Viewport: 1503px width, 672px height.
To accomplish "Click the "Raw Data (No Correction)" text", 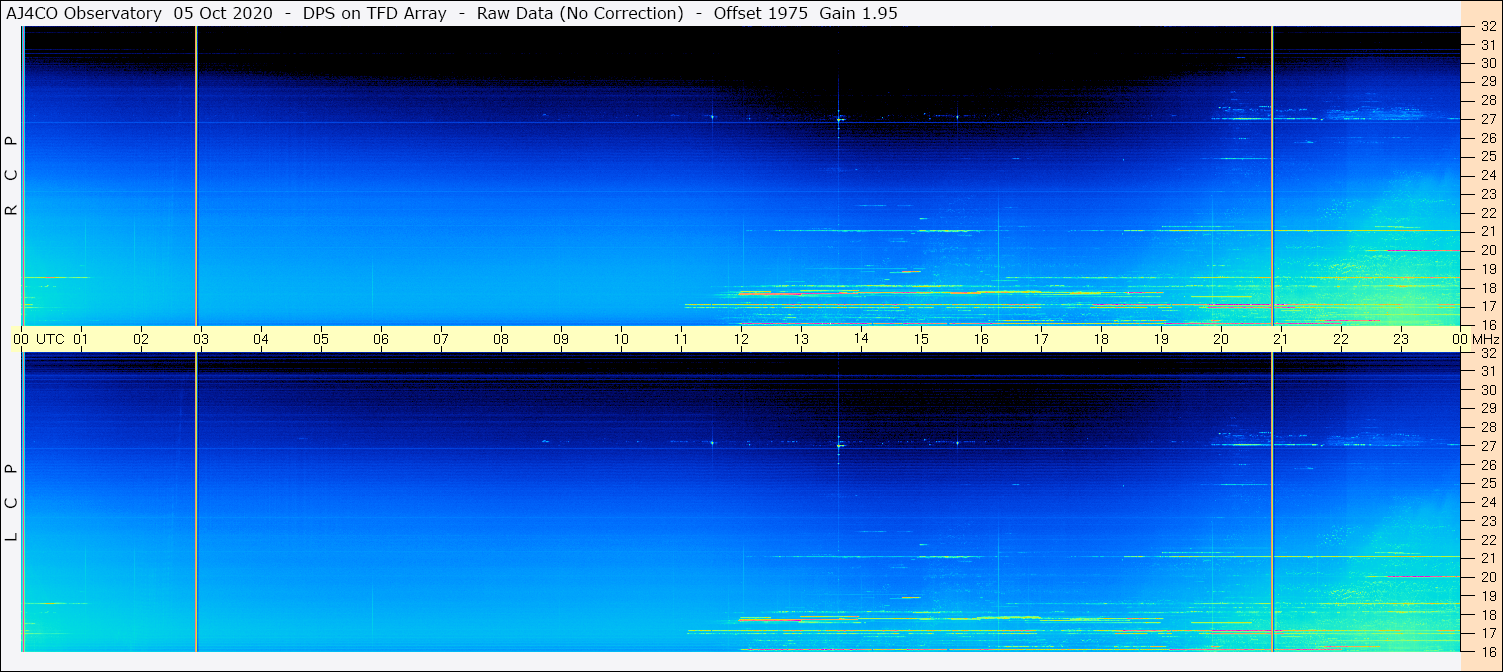I will 580,13.
